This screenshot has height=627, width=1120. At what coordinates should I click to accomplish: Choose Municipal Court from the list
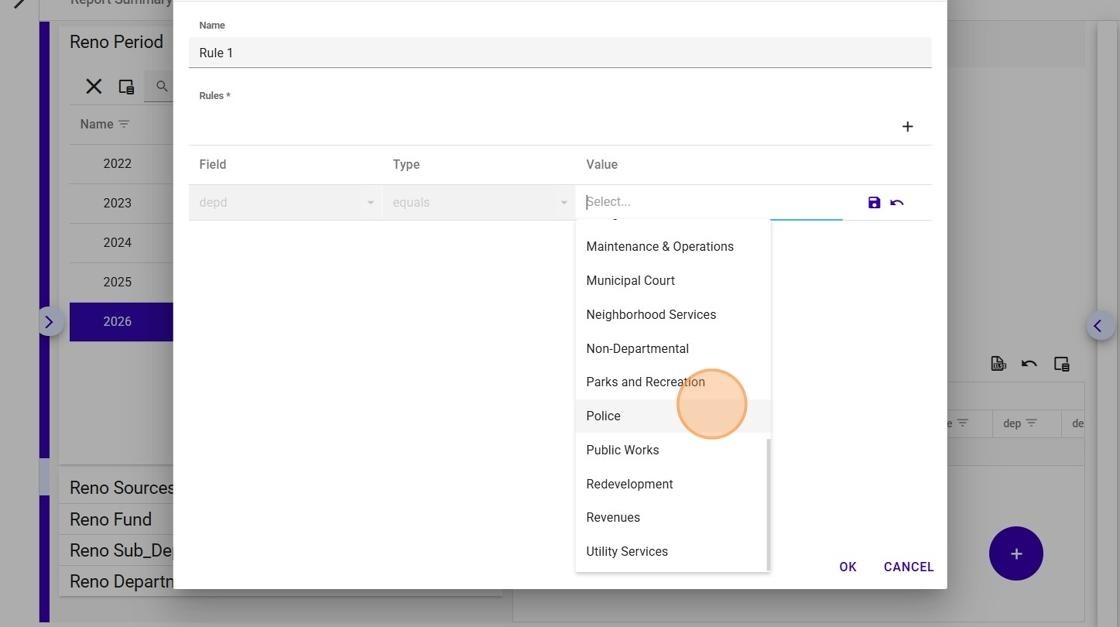click(x=672, y=281)
